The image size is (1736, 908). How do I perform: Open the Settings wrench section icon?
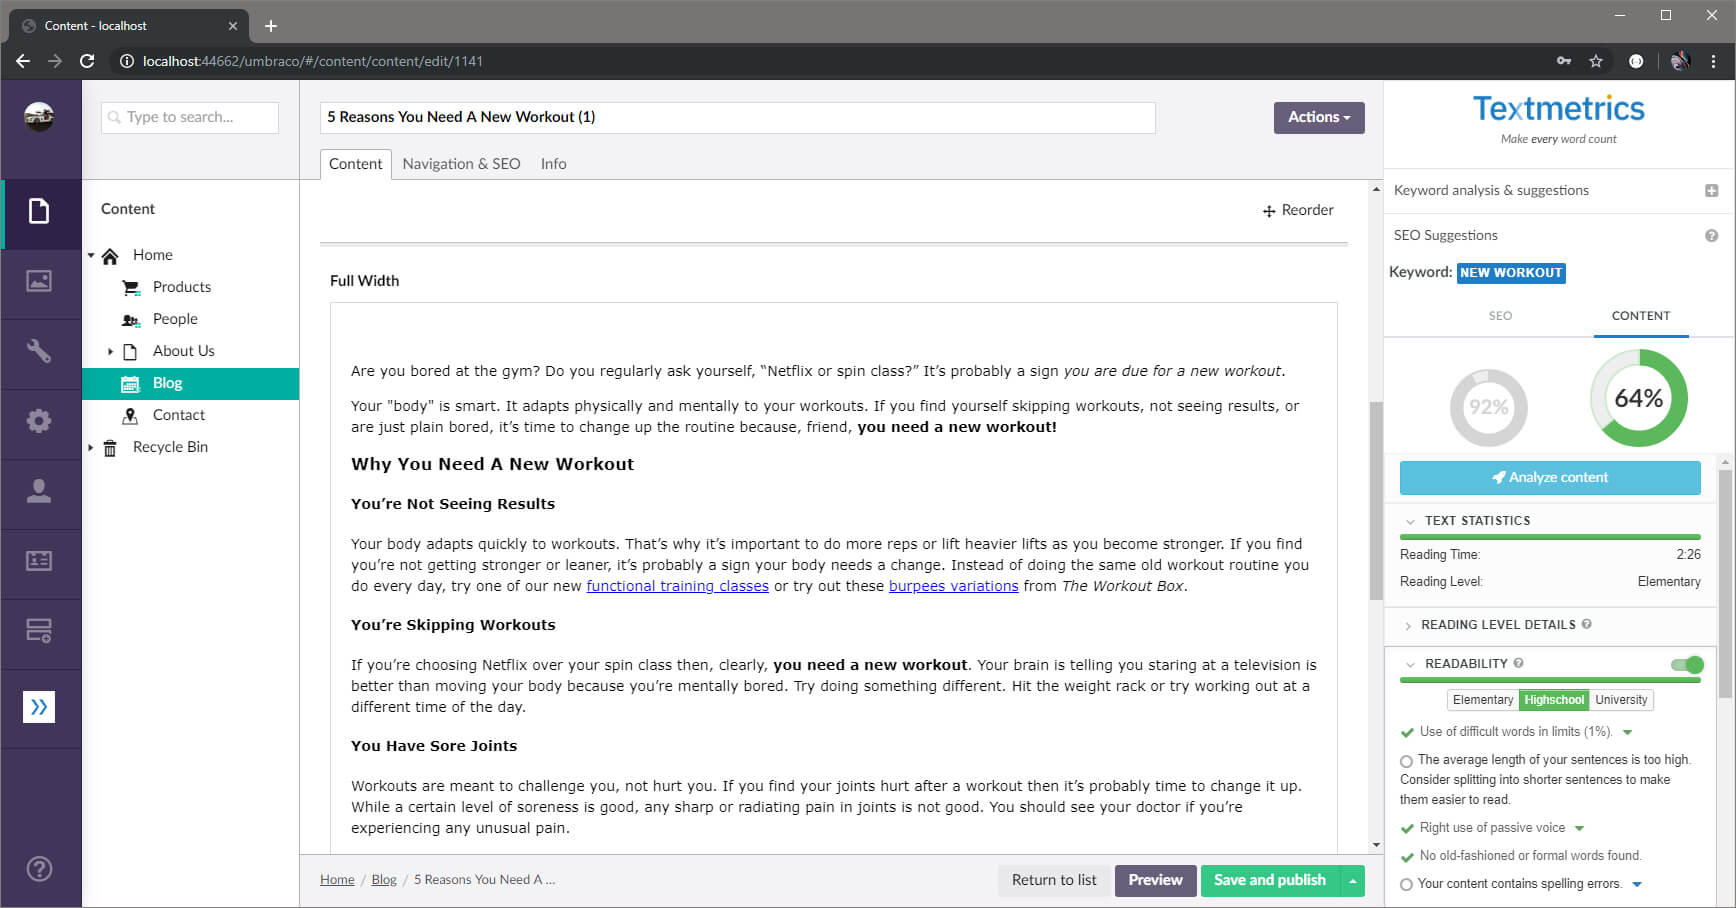39,351
